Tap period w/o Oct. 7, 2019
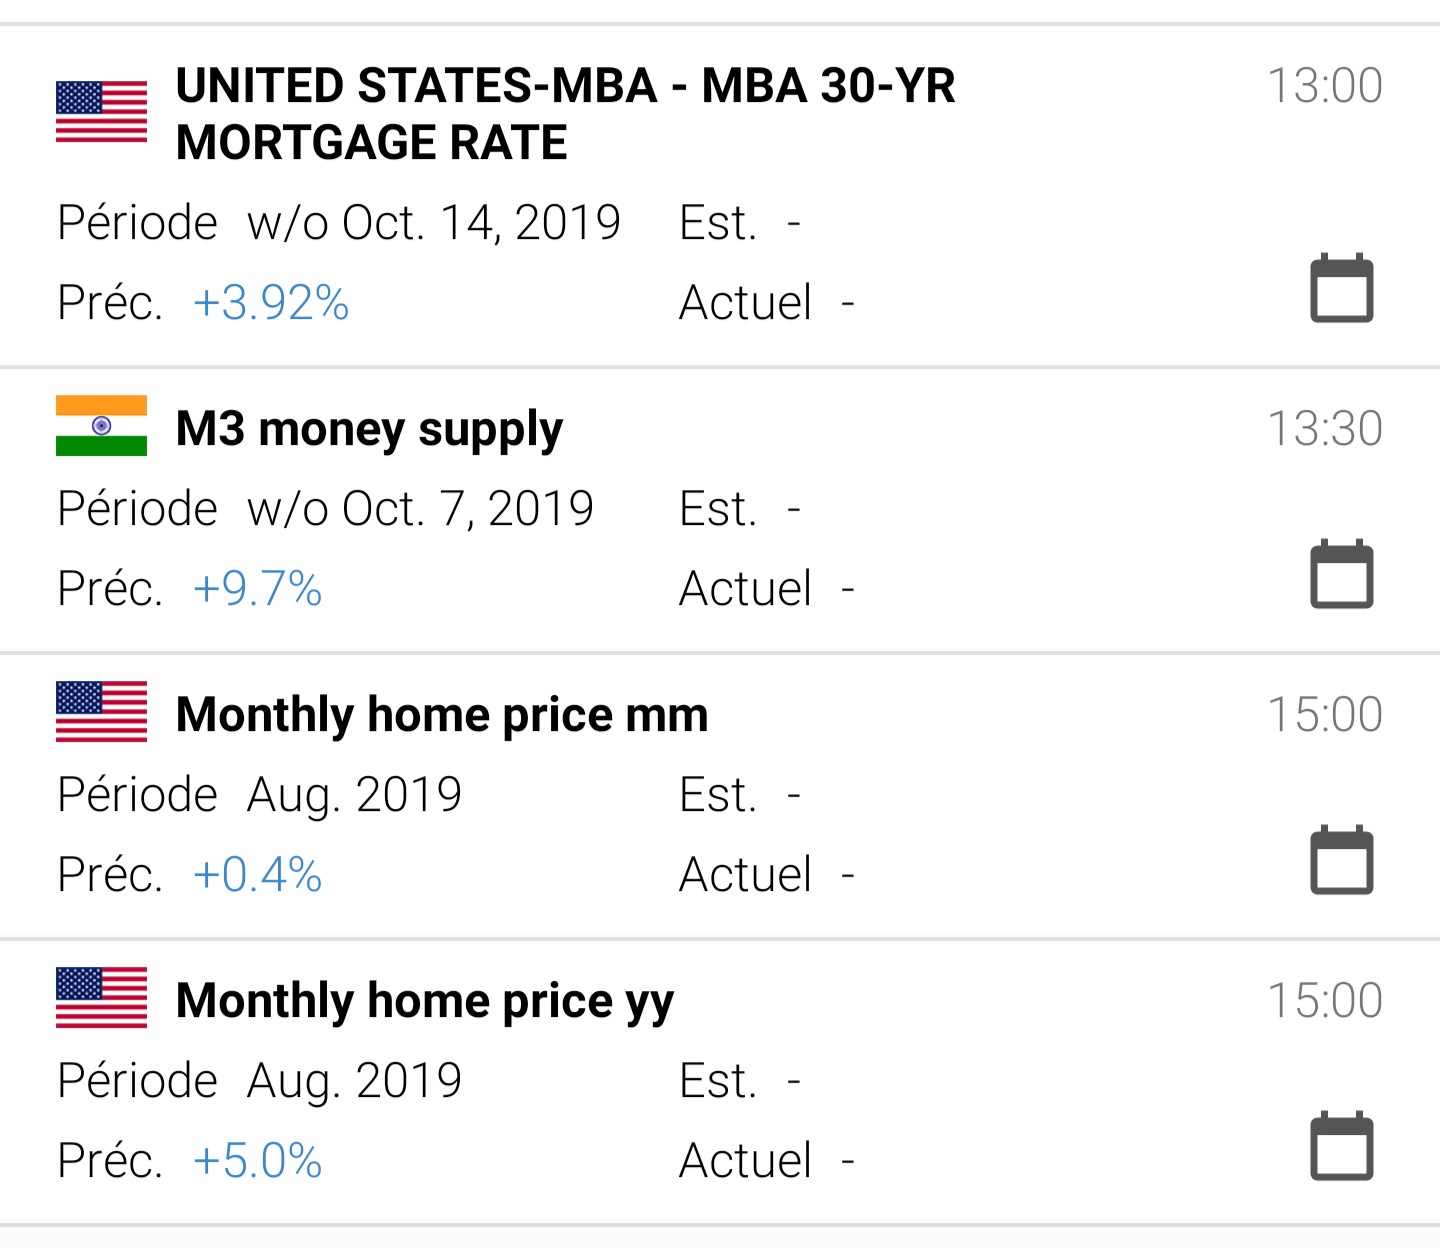This screenshot has width=1440, height=1248. click(x=420, y=509)
